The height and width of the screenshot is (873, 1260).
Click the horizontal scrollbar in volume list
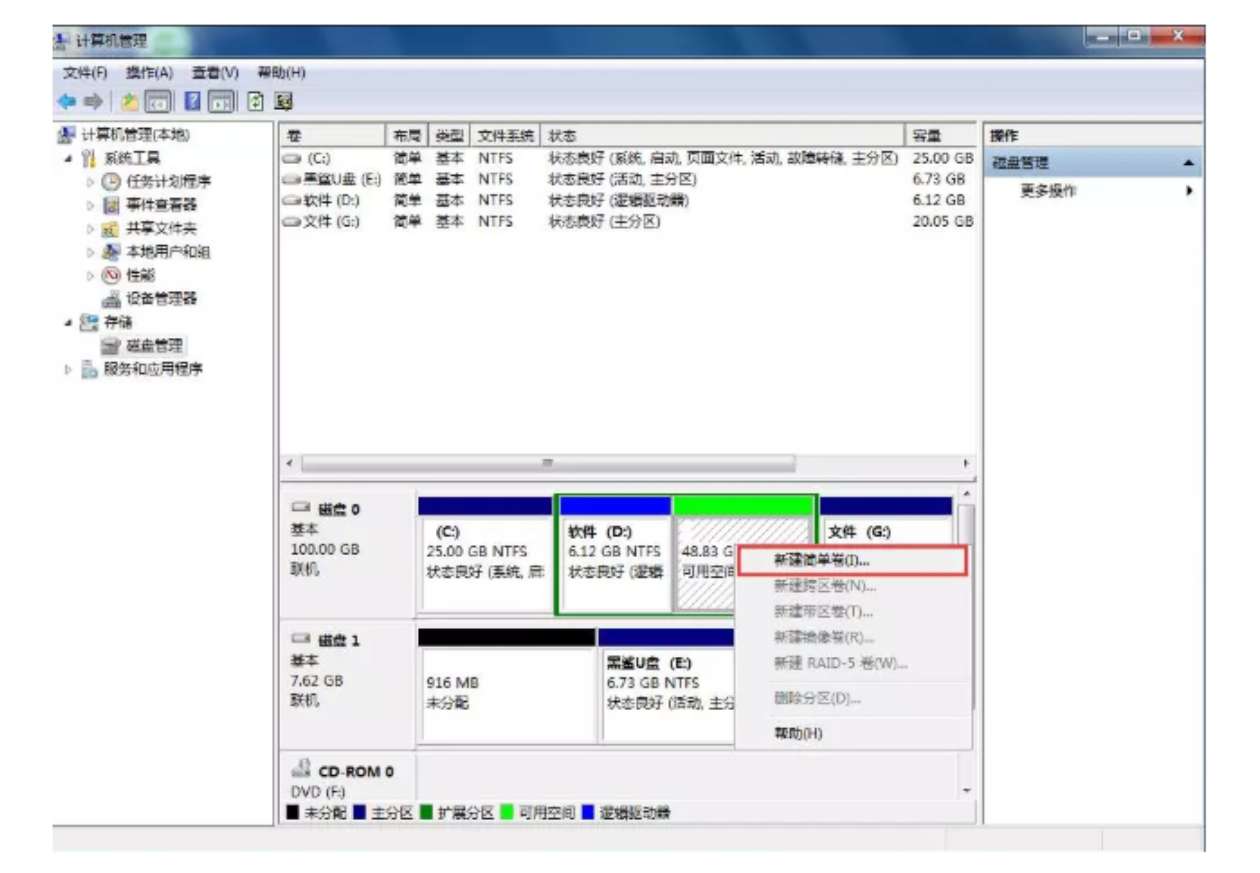point(547,464)
